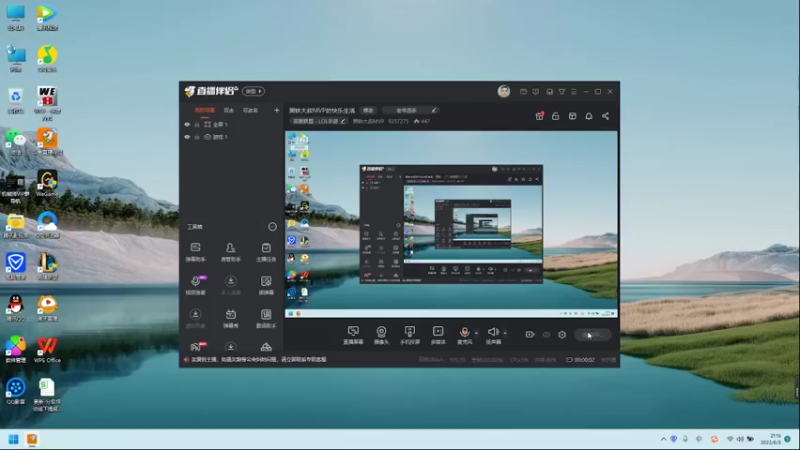The width and height of the screenshot is (800, 450).
Task: Click the stream title text above the preview
Action: coord(322,110)
